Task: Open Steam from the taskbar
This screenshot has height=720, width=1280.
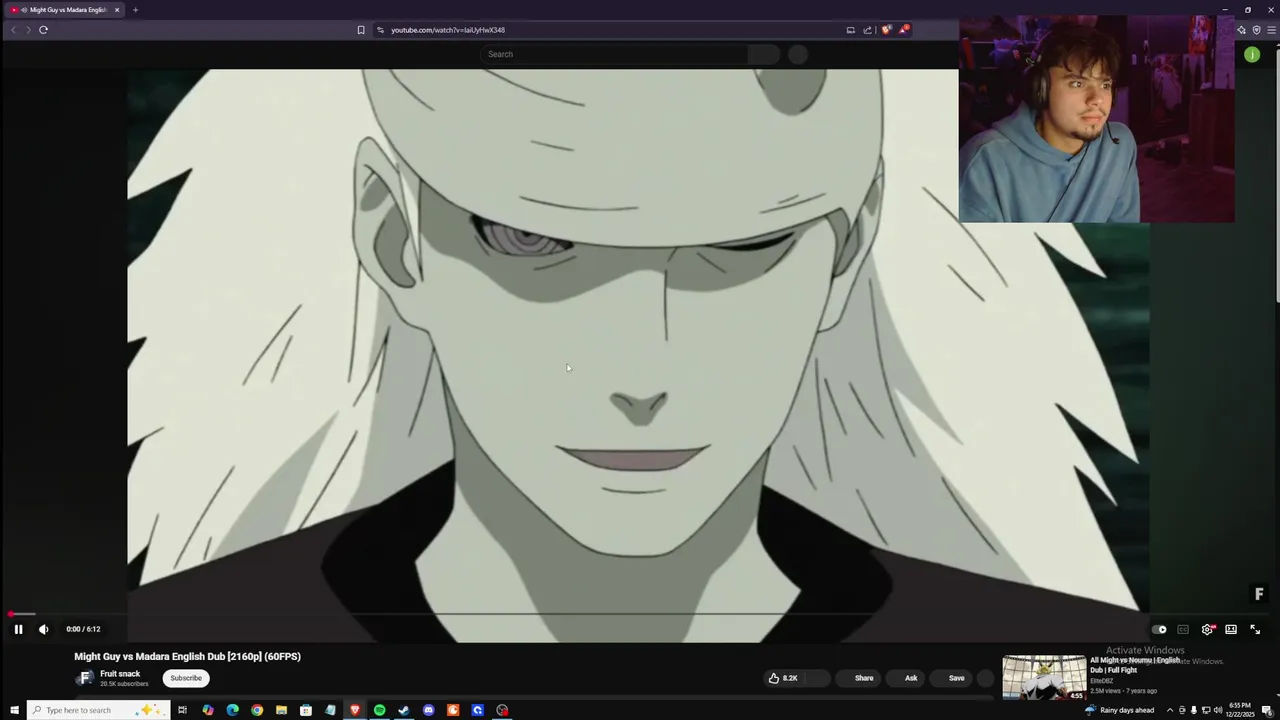Action: (404, 710)
